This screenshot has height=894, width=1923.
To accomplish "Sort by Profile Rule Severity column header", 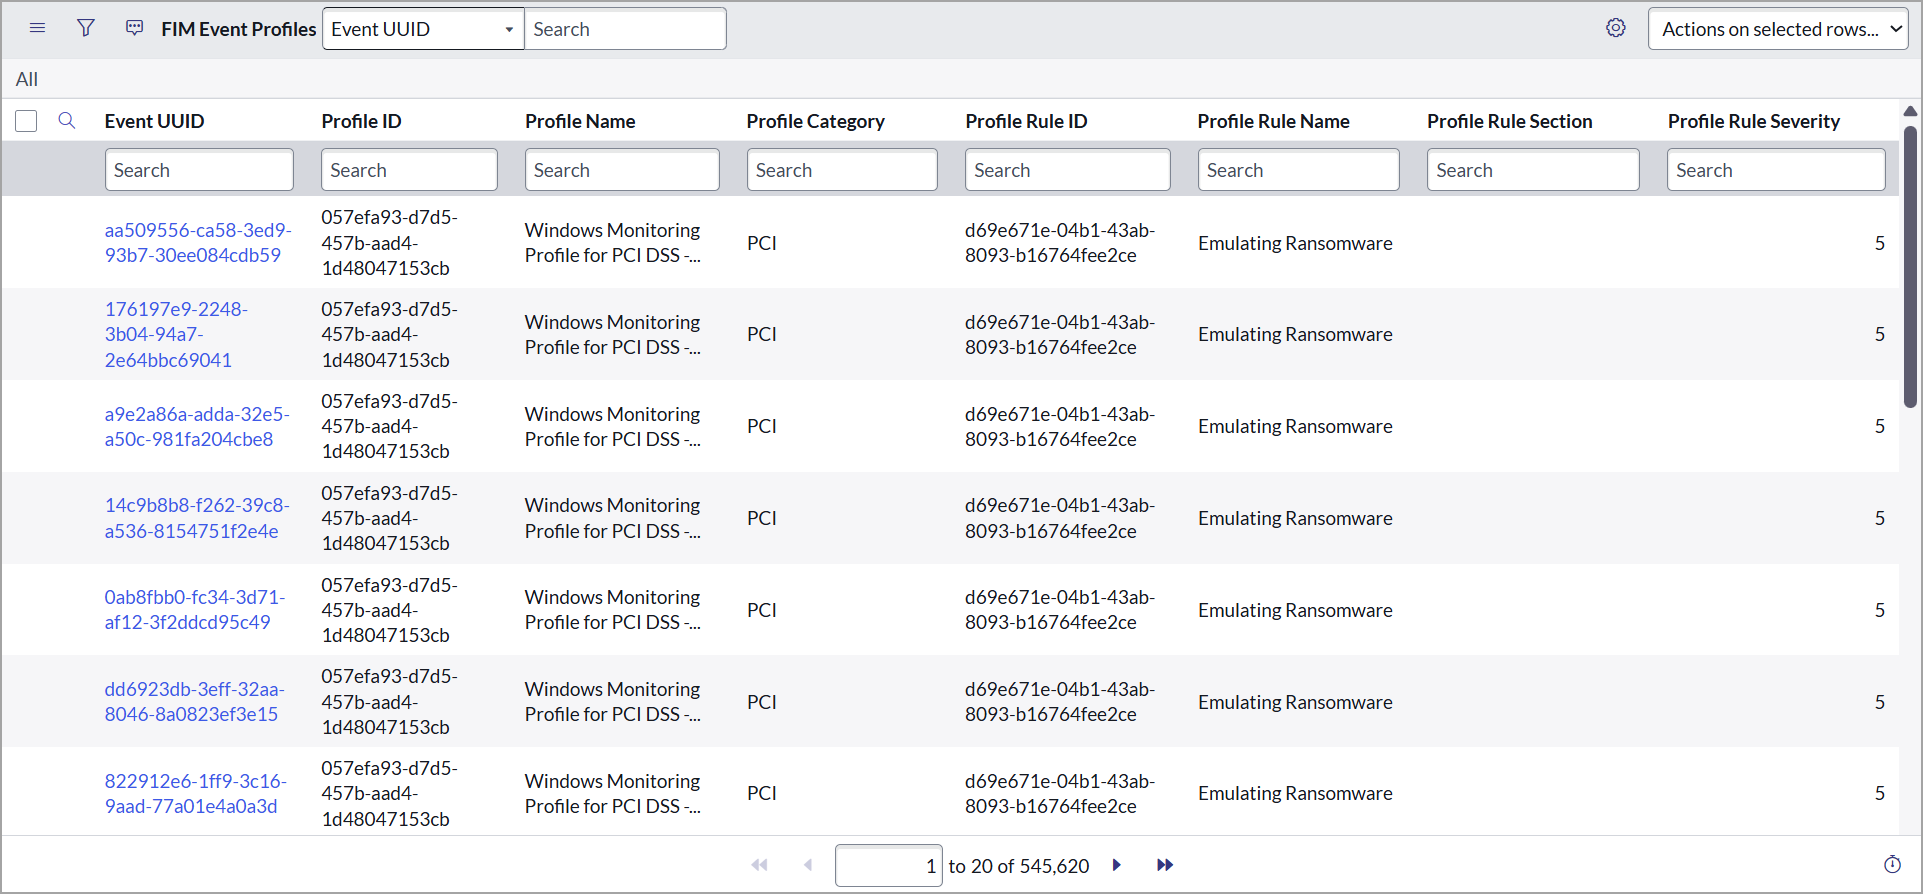I will point(1753,121).
